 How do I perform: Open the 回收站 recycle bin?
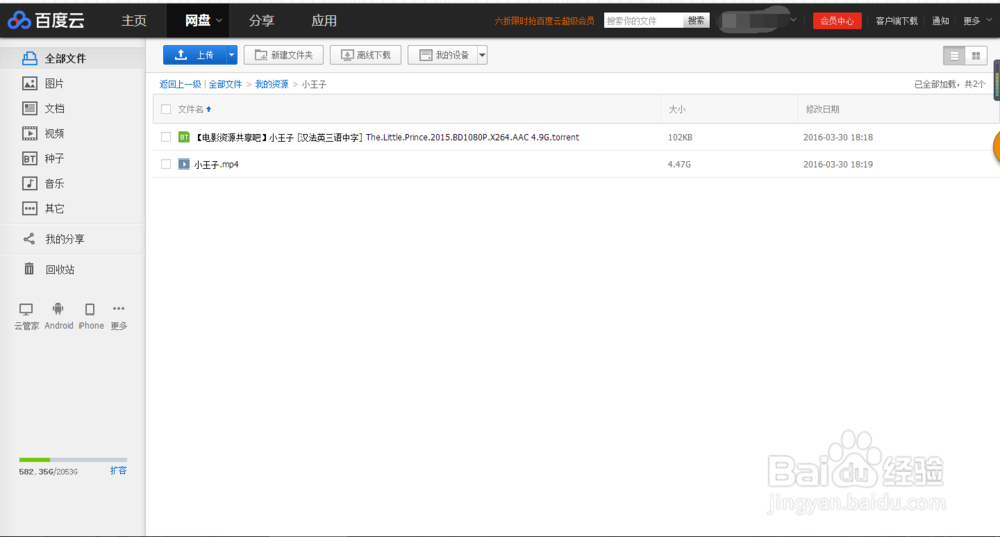[x=48, y=269]
